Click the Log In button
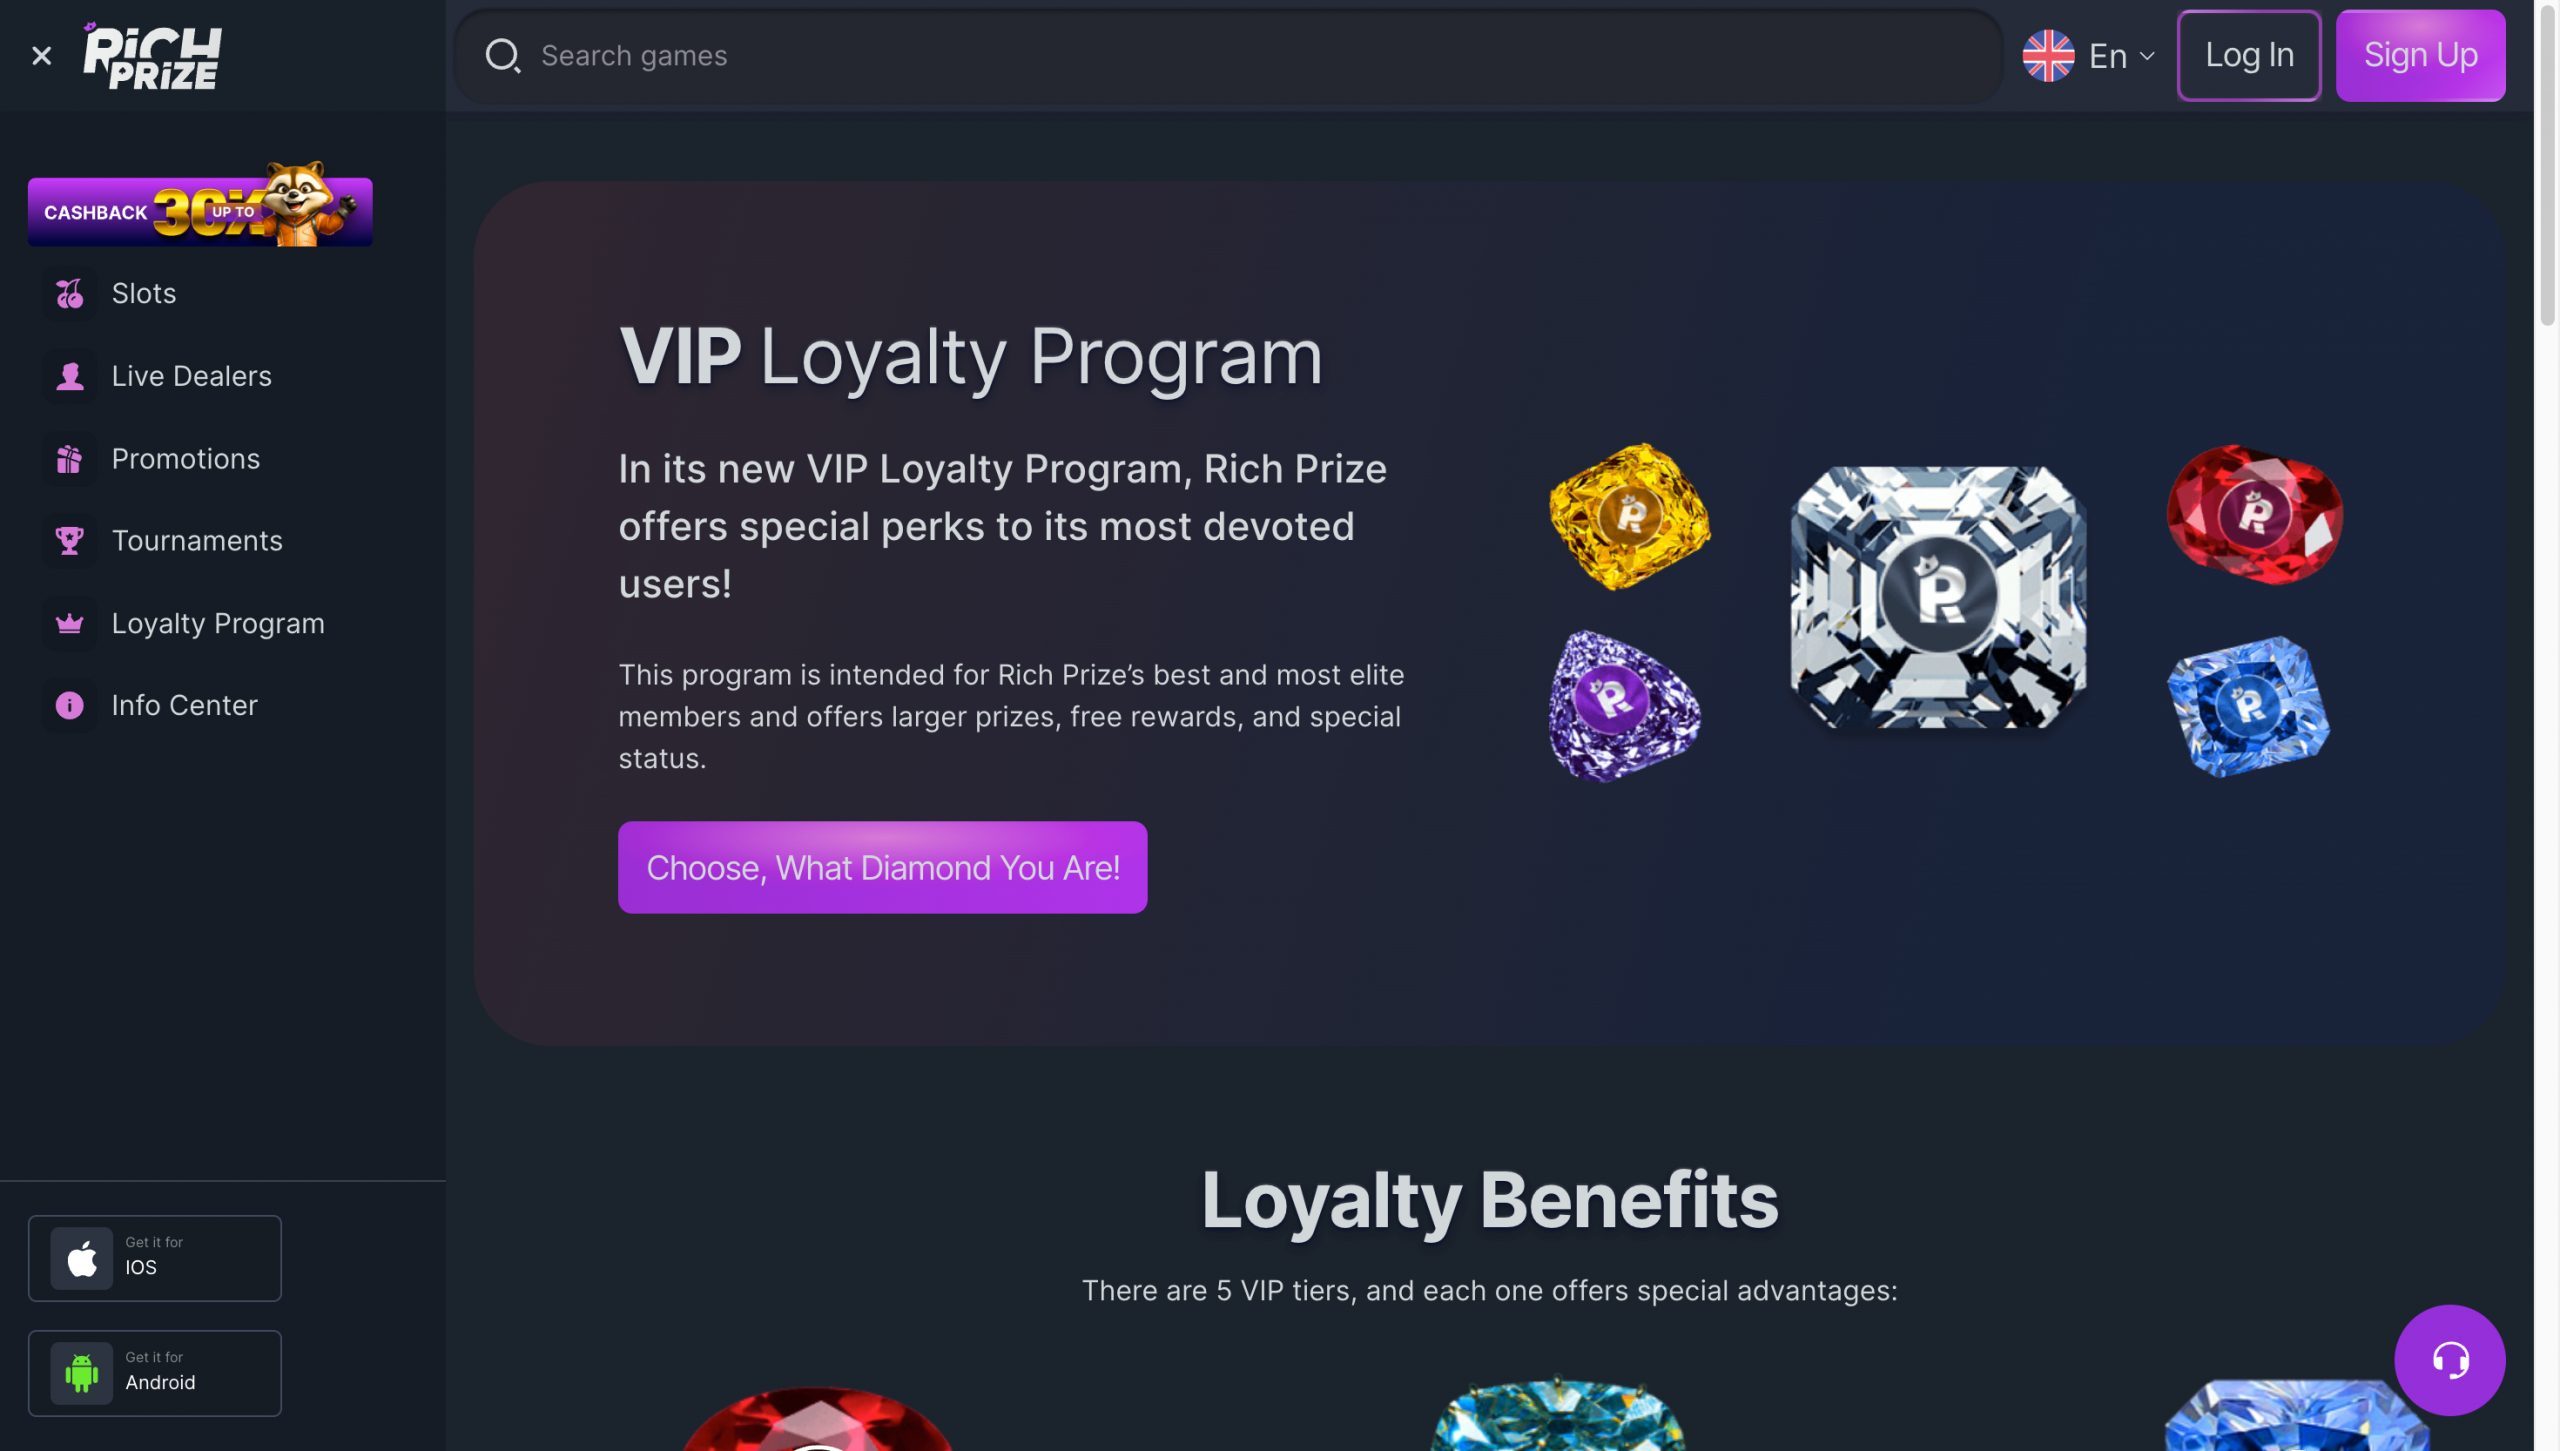 click(2248, 56)
